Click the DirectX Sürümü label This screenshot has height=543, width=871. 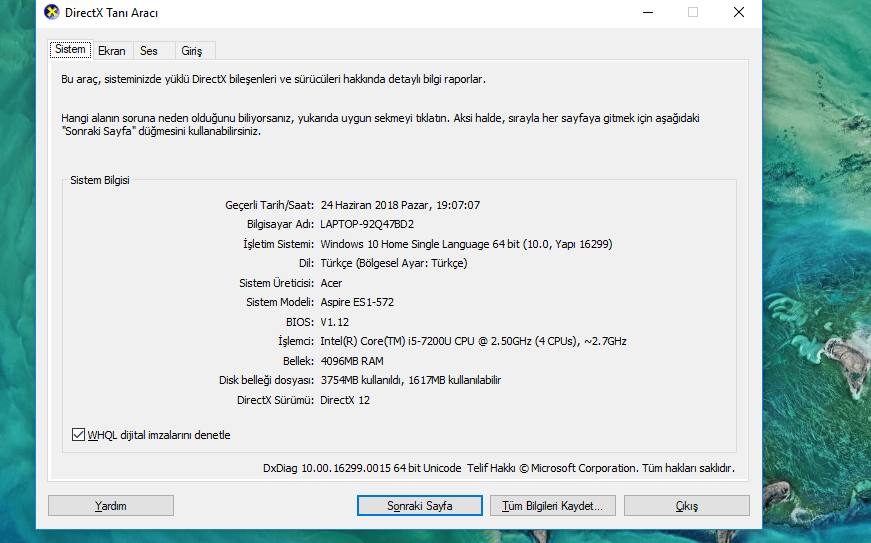[276, 400]
